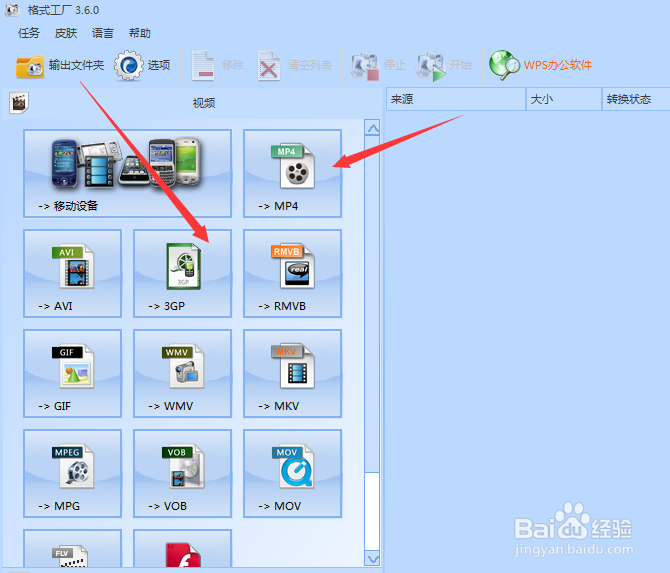Click the 开始 start button
This screenshot has width=670, height=573.
tap(444, 66)
